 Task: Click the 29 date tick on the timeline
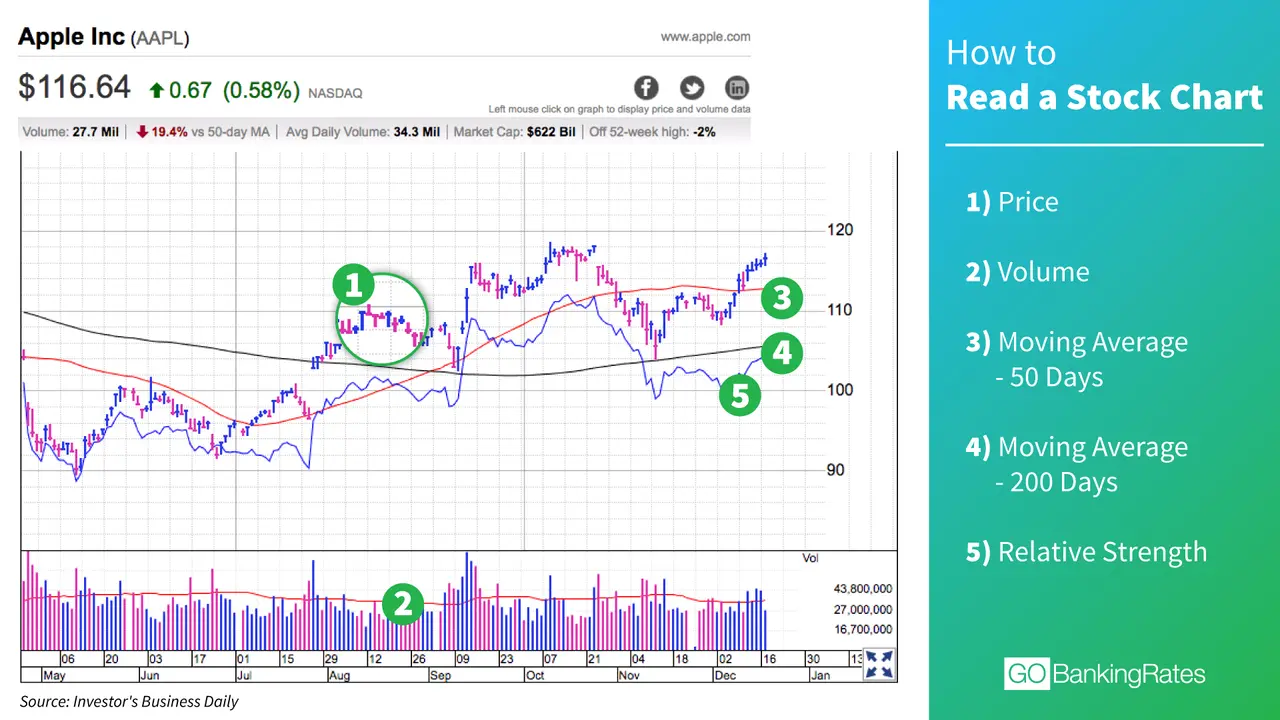tap(330, 660)
